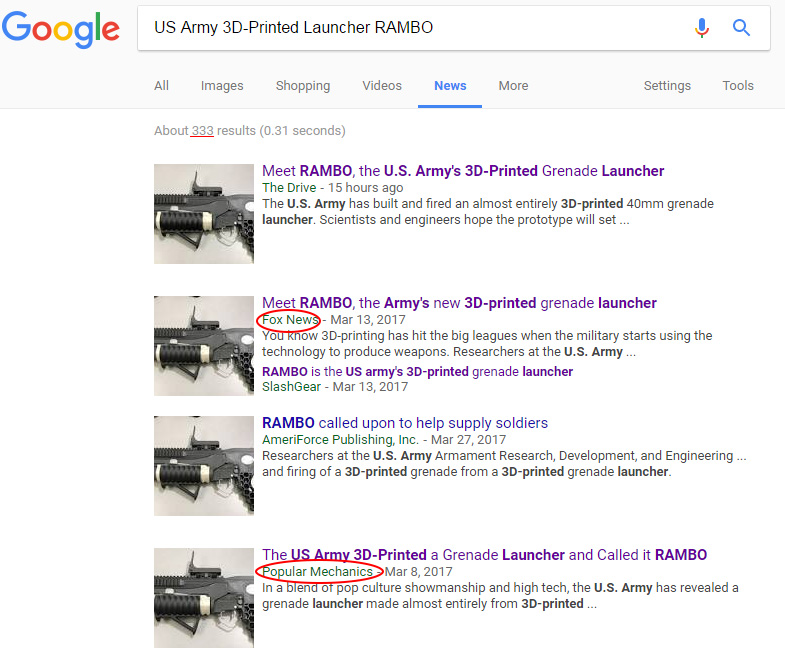This screenshot has height=655, width=785.
Task: Click 'AmeriForce Publishing, Inc.' source name
Action: [340, 440]
